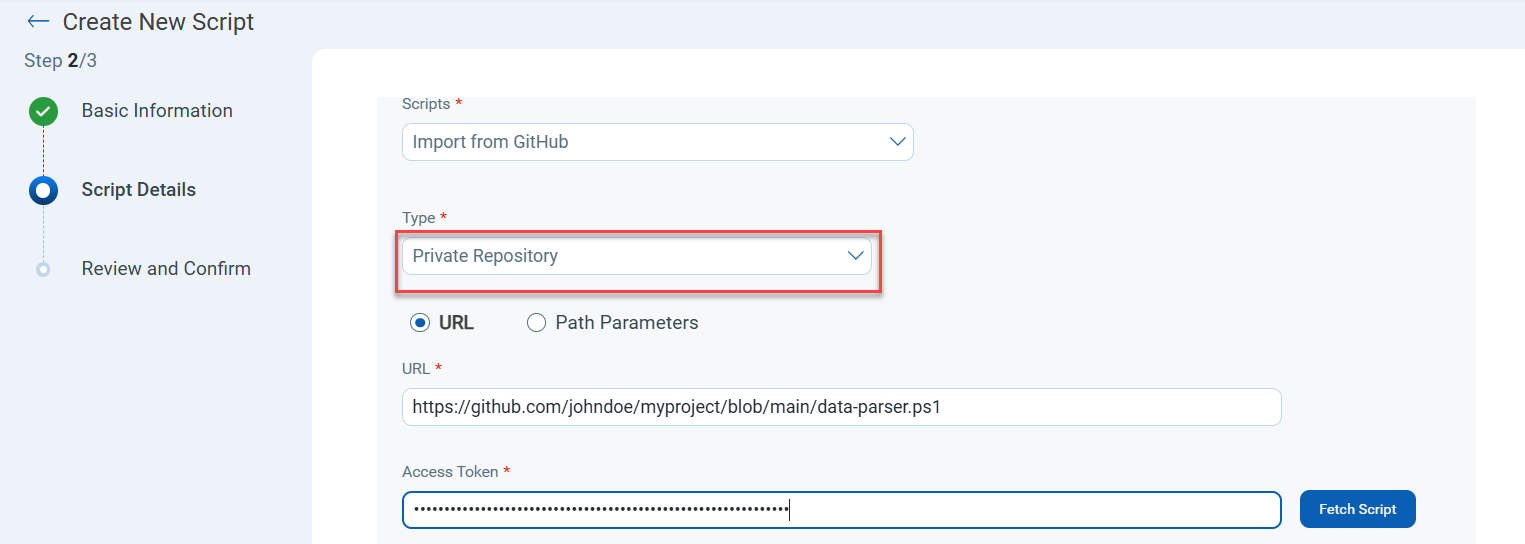Viewport: 1525px width, 544px height.
Task: Click the Create New Script heading
Action: 158,22
